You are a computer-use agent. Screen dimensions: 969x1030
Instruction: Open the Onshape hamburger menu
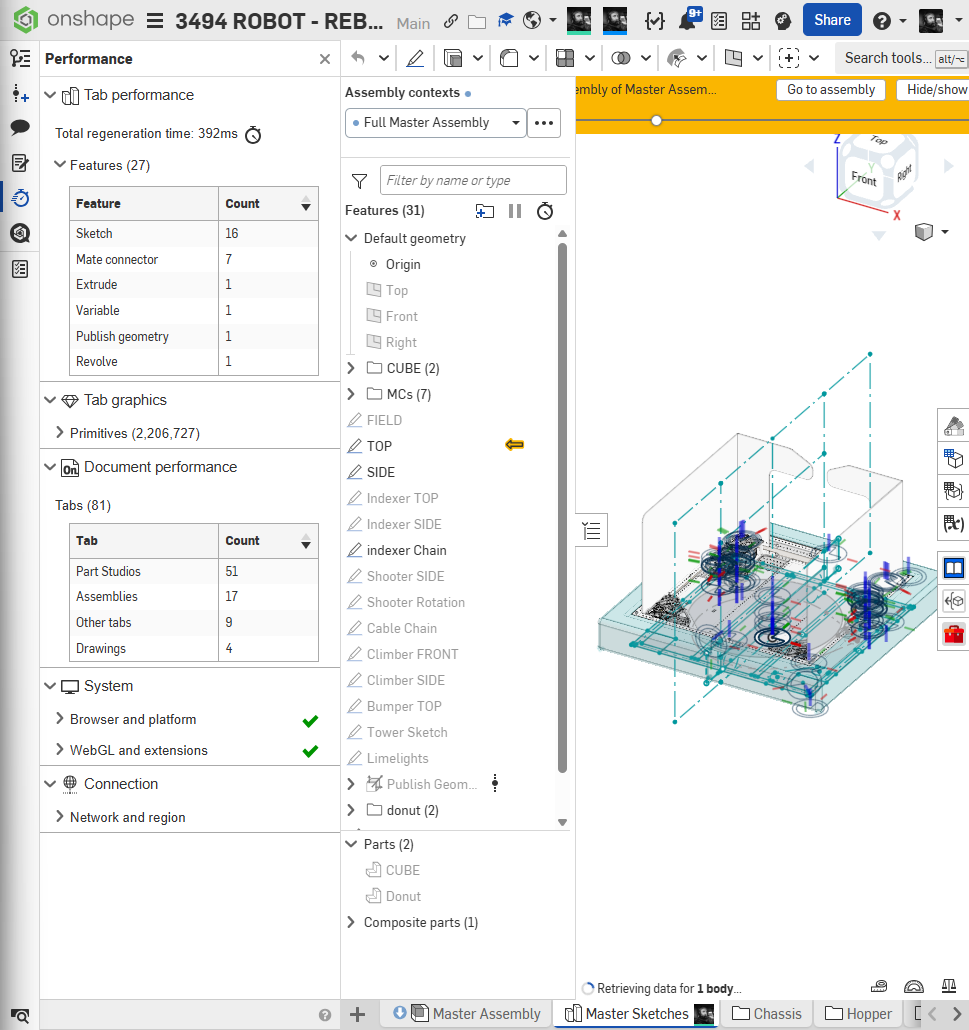tap(155, 21)
